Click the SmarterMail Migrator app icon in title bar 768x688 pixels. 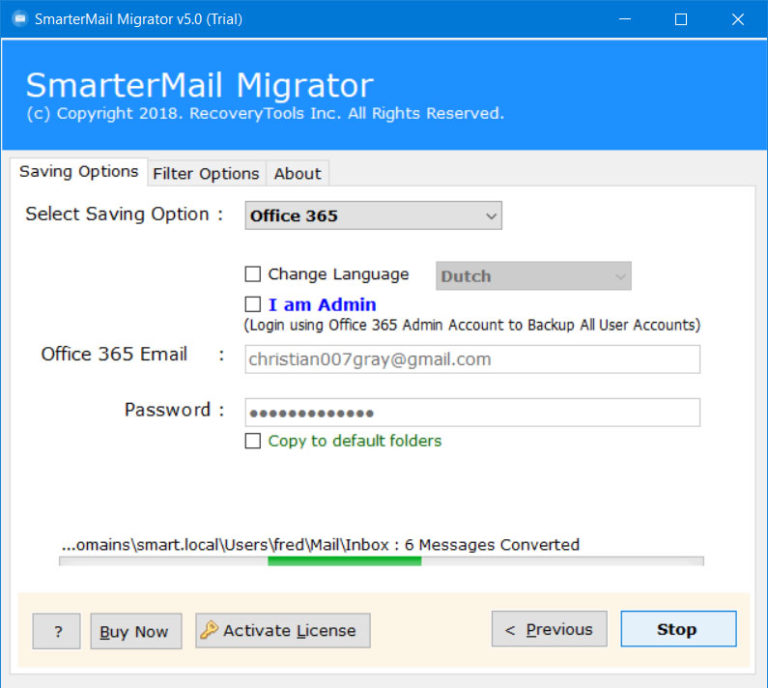point(20,19)
